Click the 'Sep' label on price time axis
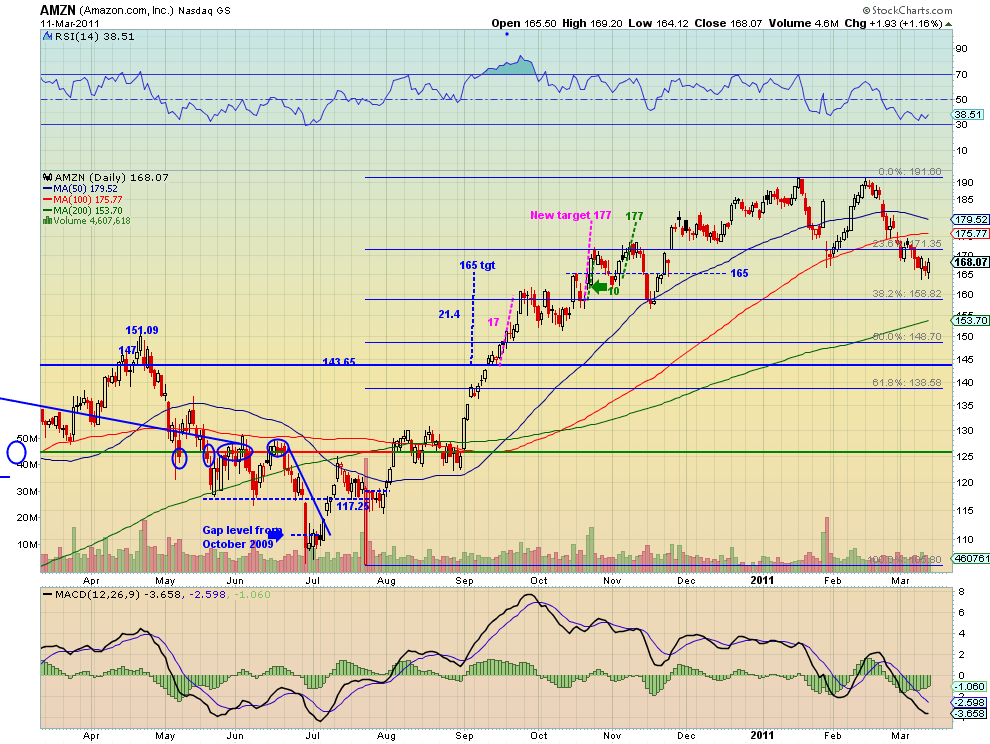 tap(464, 580)
